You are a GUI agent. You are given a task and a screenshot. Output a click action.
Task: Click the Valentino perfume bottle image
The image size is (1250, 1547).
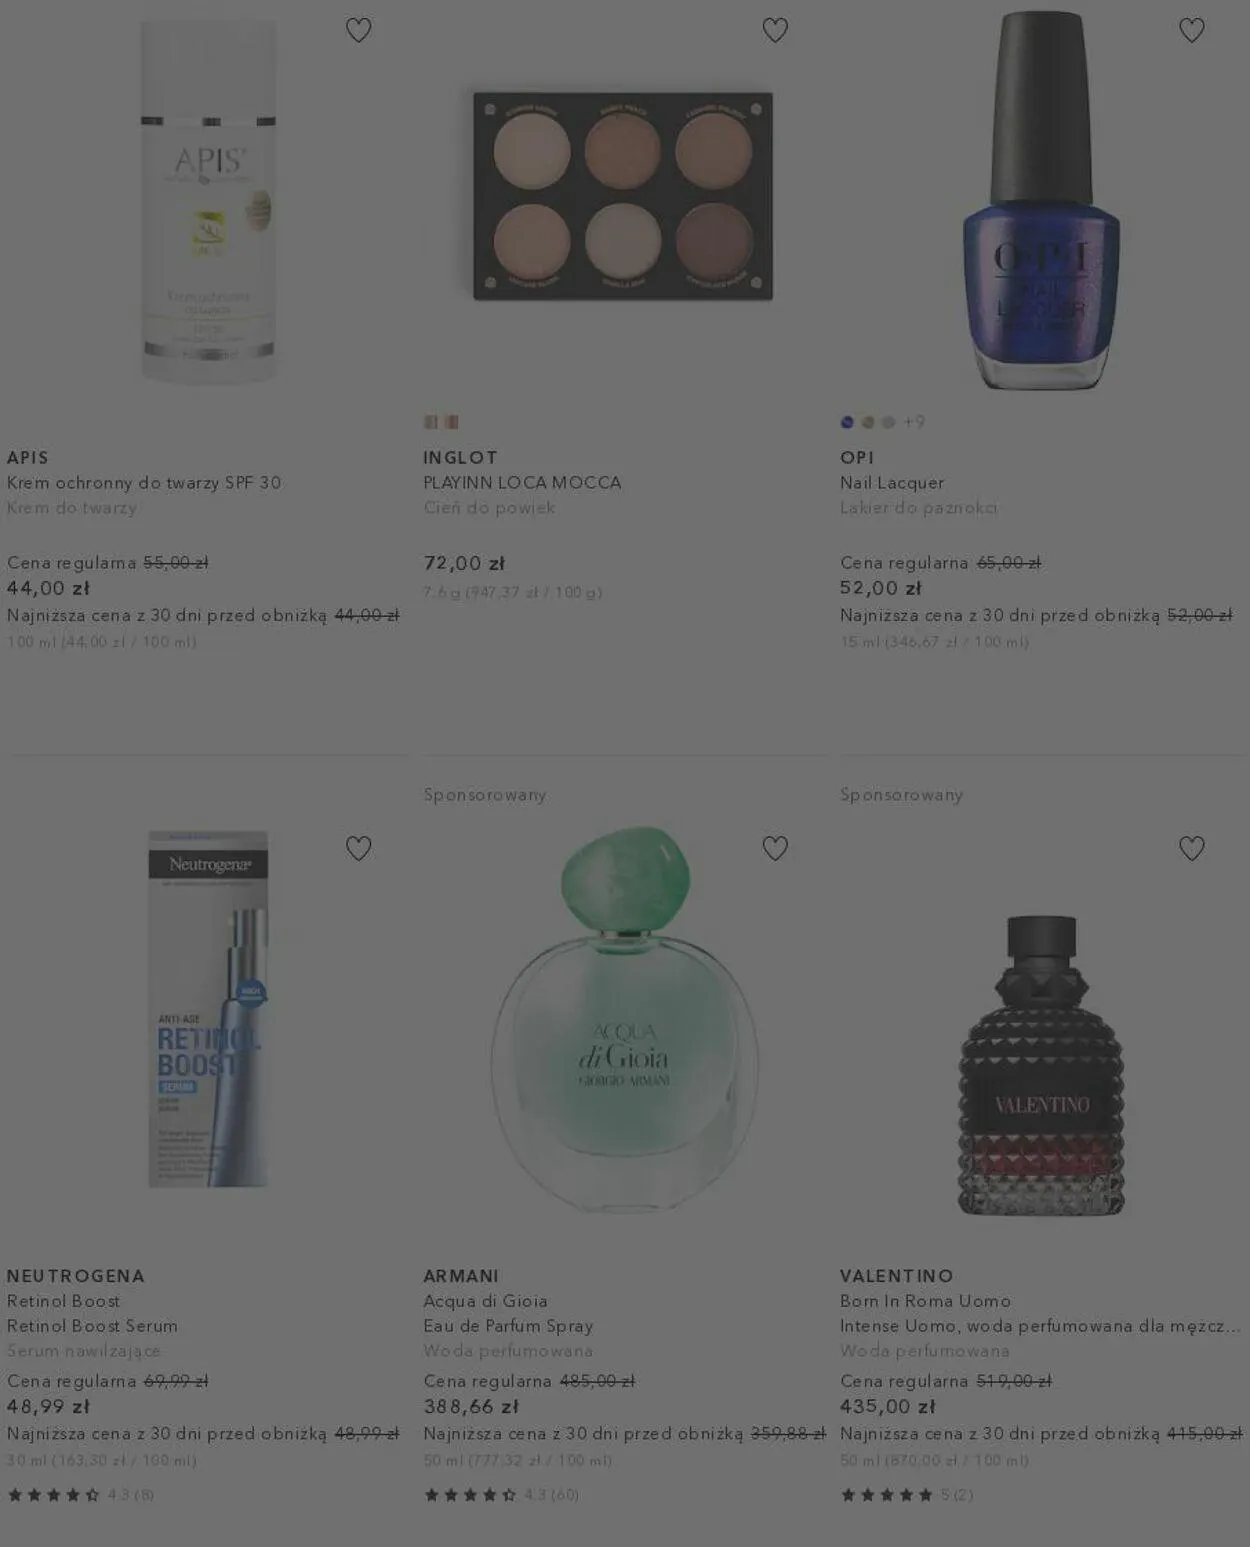(1041, 1066)
